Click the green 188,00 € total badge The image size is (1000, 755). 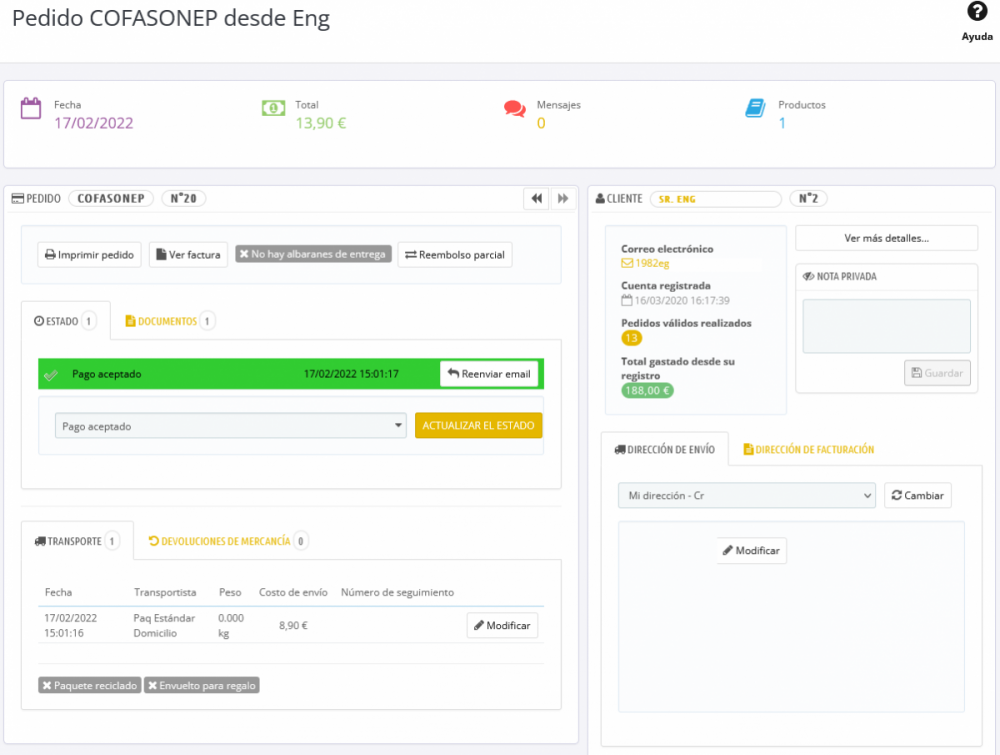[647, 391]
